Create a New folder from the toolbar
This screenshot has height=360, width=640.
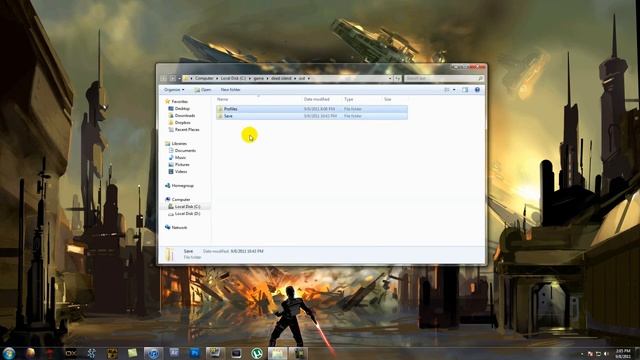click(x=230, y=90)
